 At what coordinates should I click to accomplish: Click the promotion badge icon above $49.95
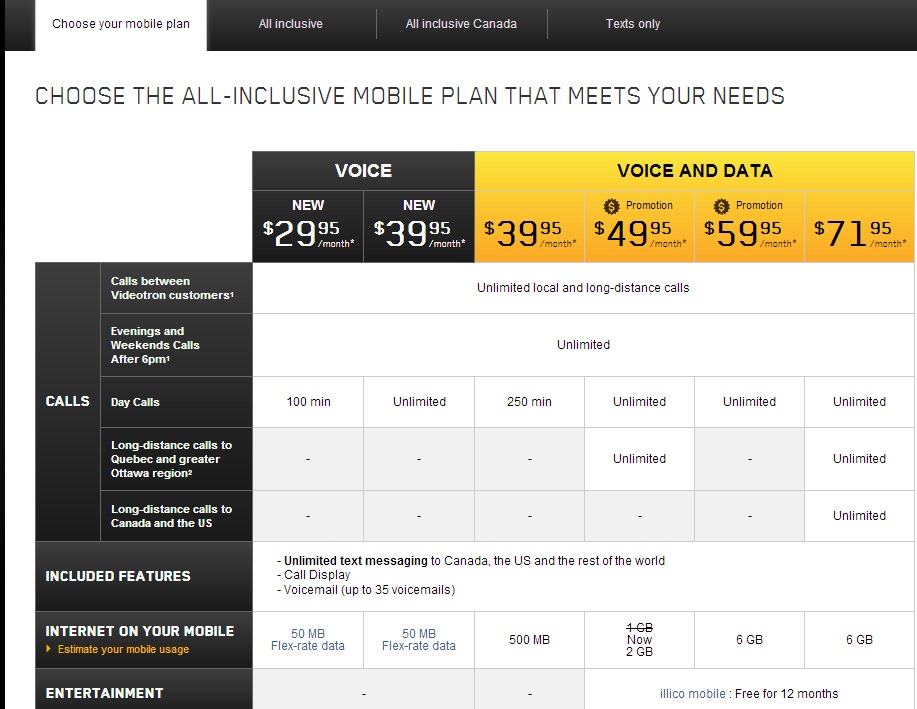tap(611, 206)
